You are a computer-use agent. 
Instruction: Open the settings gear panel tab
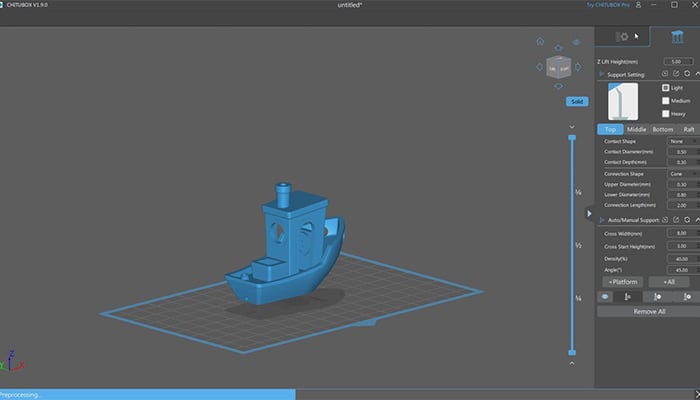pyautogui.click(x=622, y=37)
